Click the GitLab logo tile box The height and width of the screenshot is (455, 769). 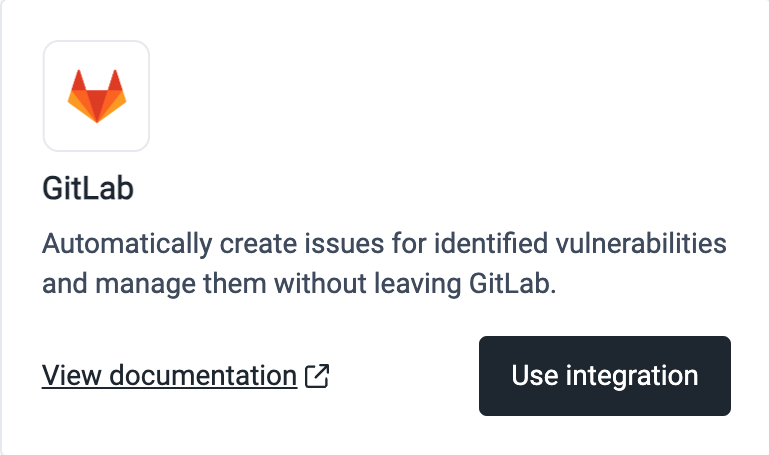pos(96,95)
